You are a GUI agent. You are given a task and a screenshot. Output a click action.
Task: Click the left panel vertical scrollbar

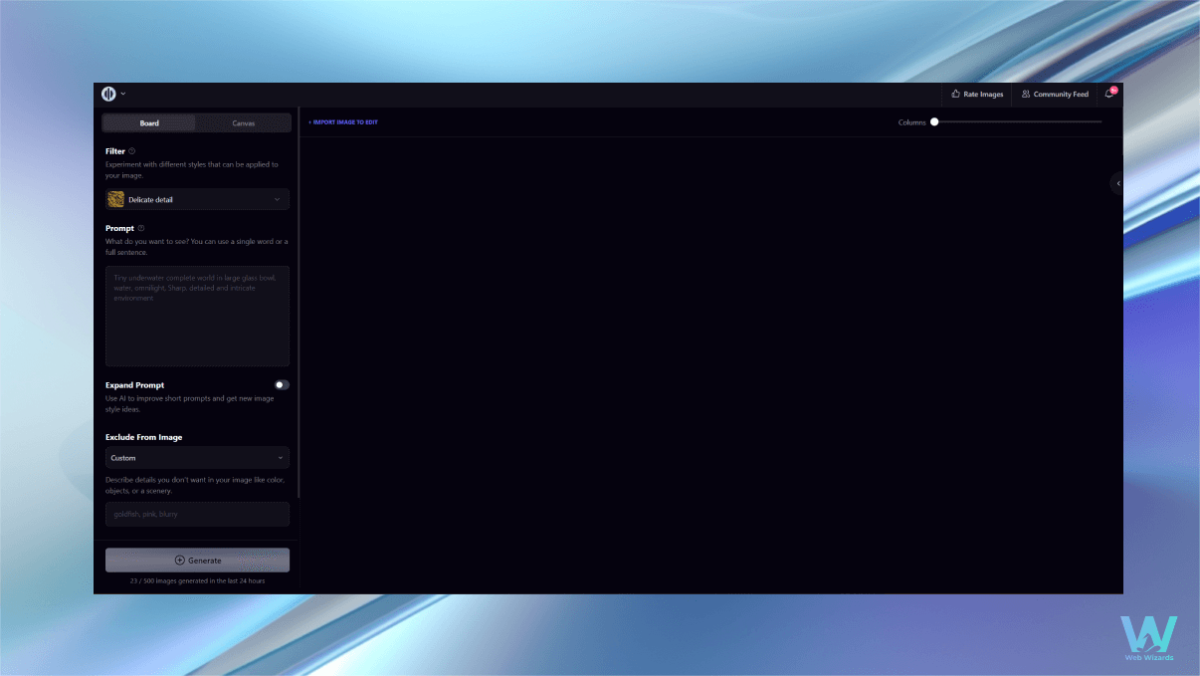(298, 303)
